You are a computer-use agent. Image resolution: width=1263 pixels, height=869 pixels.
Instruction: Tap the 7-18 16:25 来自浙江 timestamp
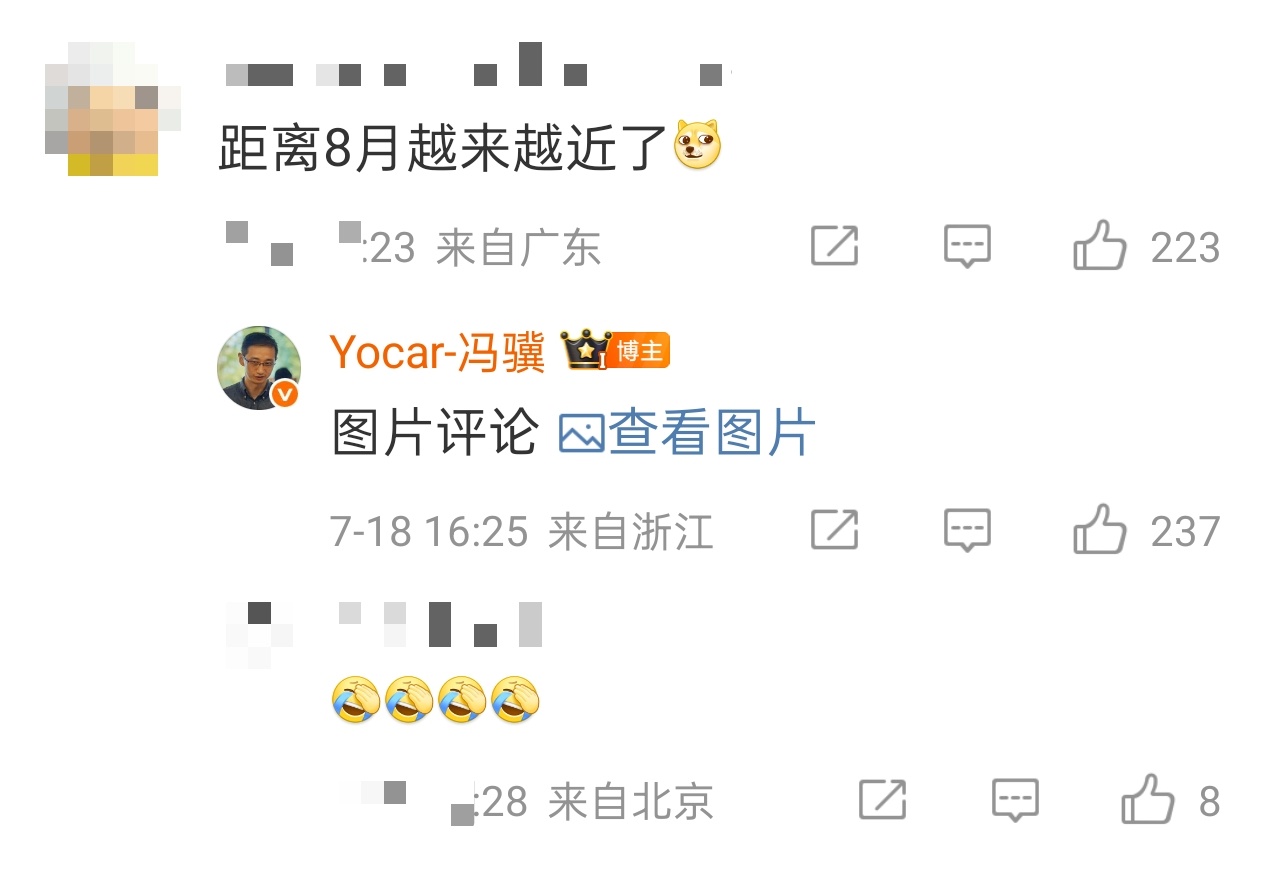coord(522,532)
